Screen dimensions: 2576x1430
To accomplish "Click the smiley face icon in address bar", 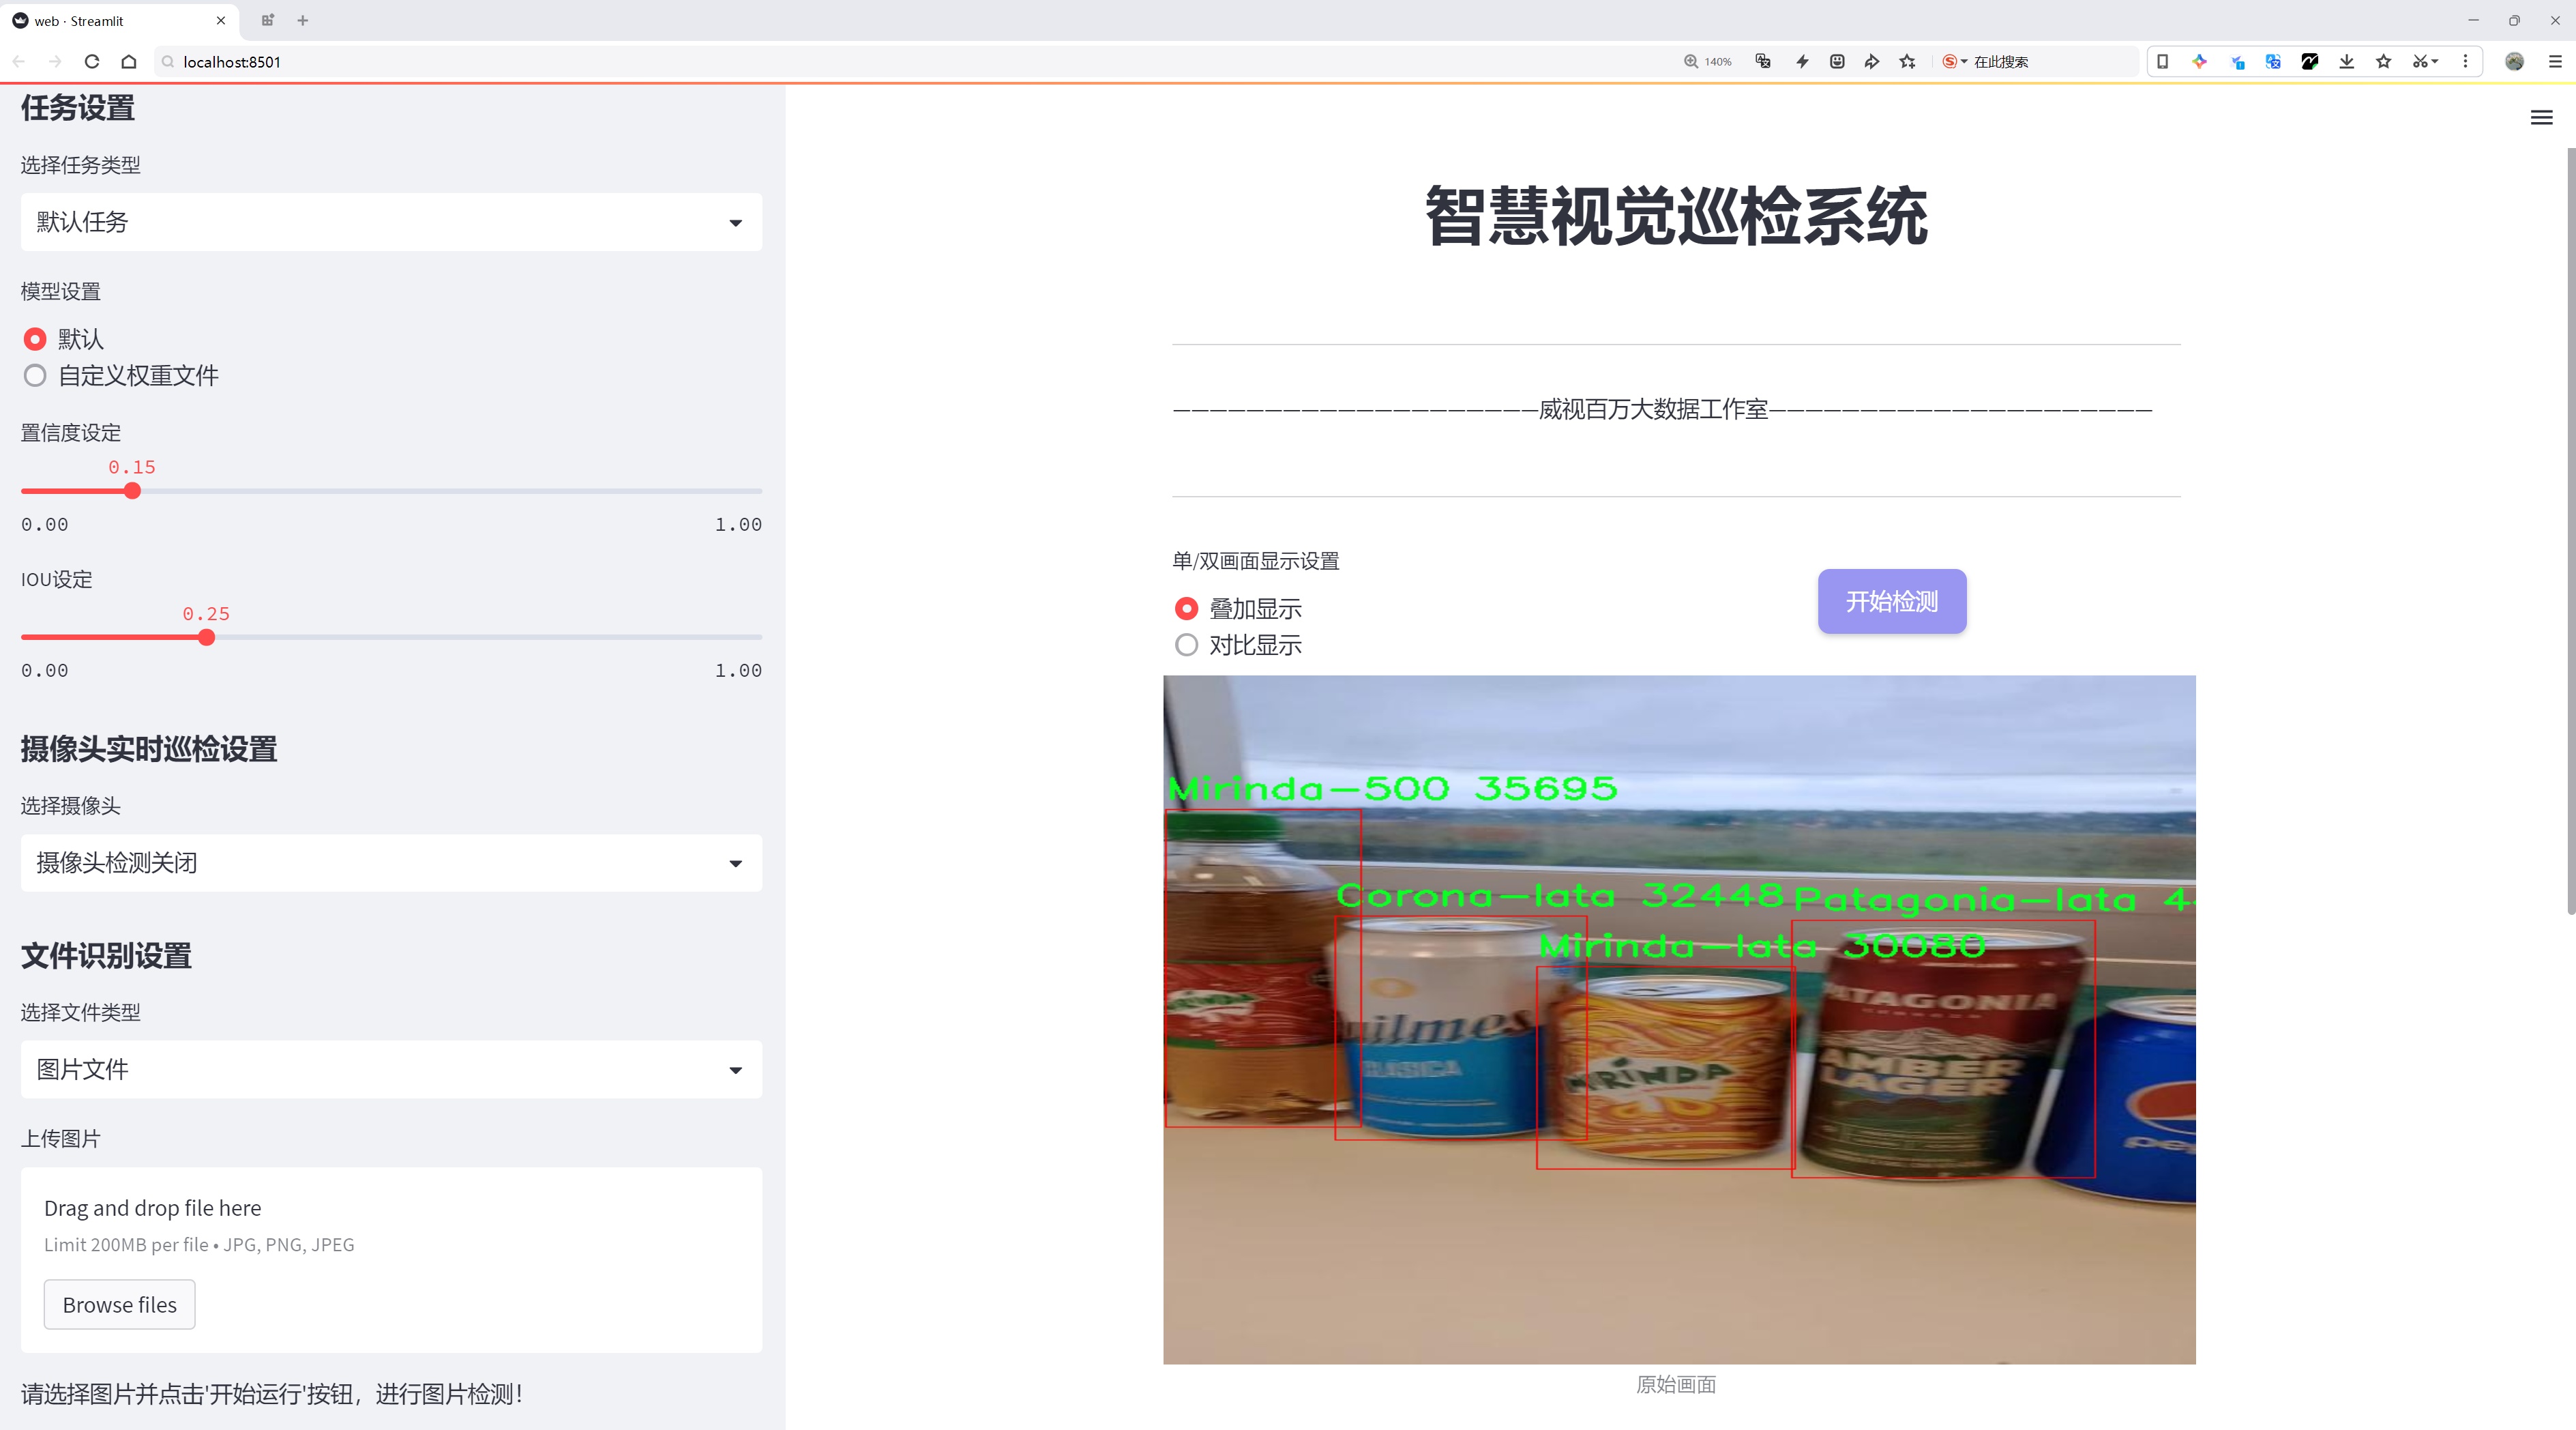I will (1837, 62).
